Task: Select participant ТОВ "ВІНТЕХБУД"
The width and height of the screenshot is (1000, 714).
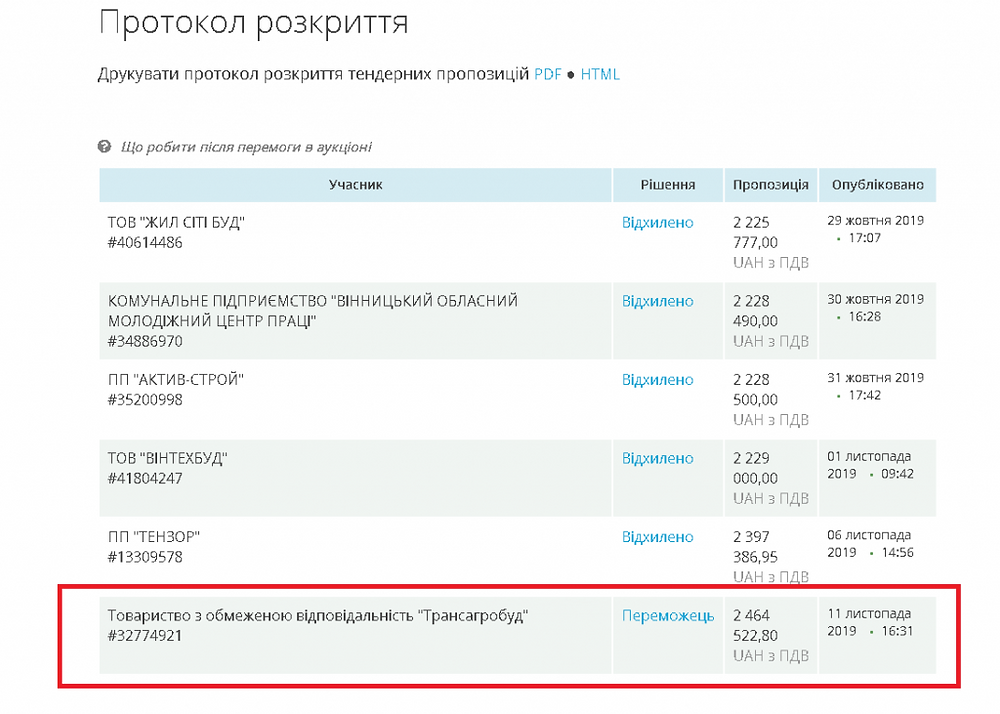Action: tap(167, 458)
